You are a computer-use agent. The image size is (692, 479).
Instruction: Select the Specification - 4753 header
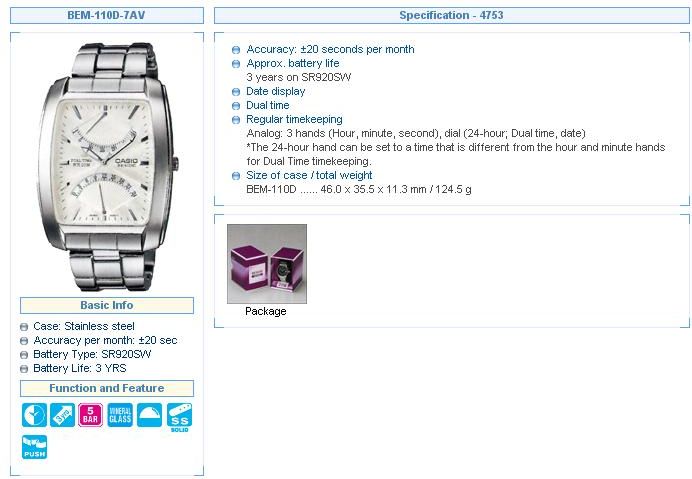point(451,15)
